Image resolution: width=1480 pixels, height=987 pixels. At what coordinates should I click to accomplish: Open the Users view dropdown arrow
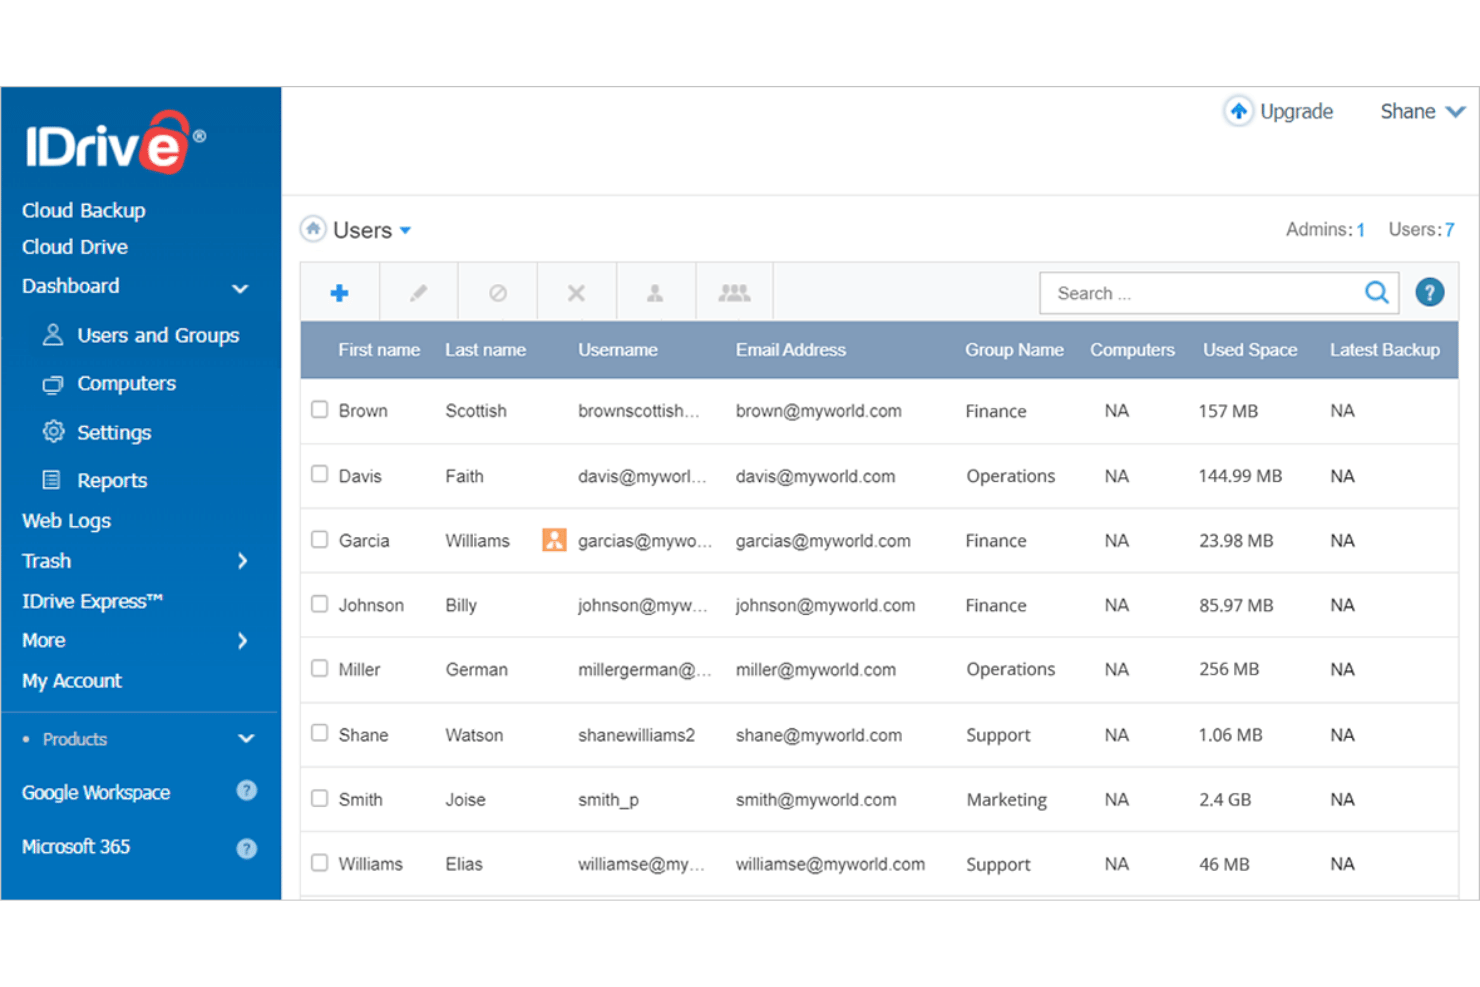pos(405,230)
